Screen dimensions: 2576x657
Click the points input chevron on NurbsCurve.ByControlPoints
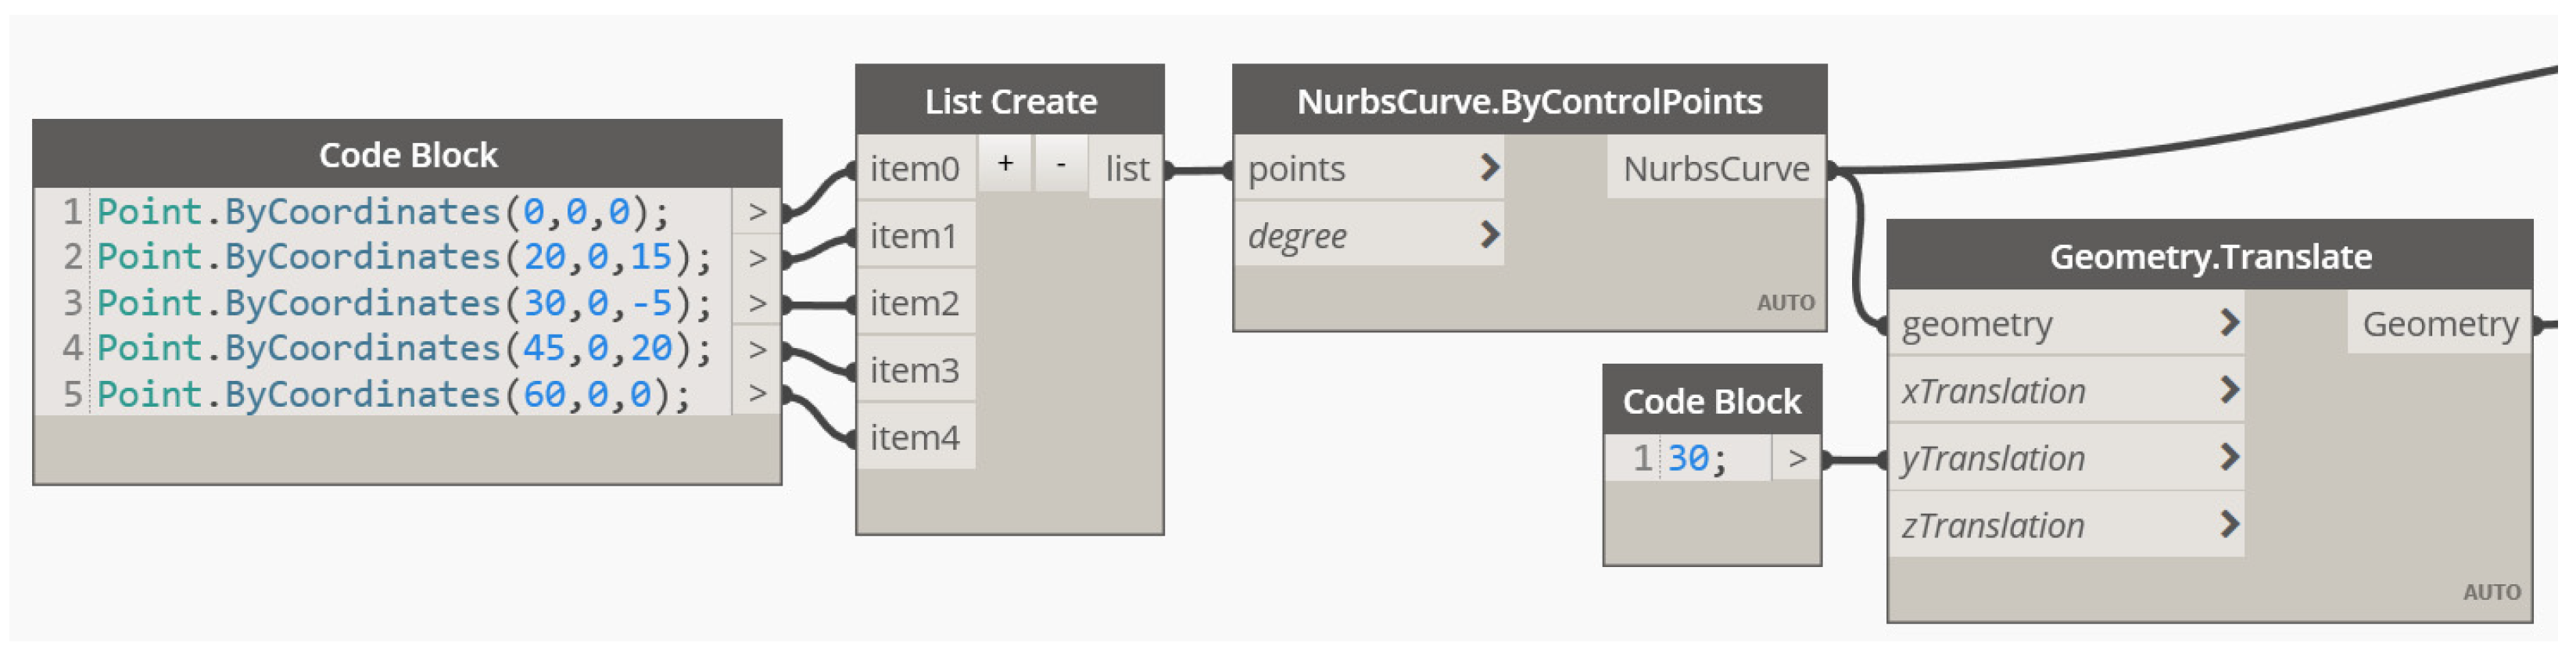(1489, 168)
